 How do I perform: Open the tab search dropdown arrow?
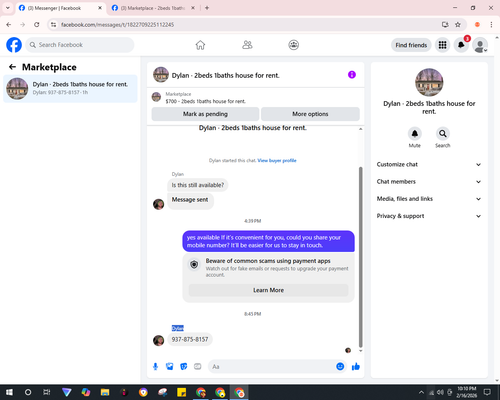coord(8,8)
